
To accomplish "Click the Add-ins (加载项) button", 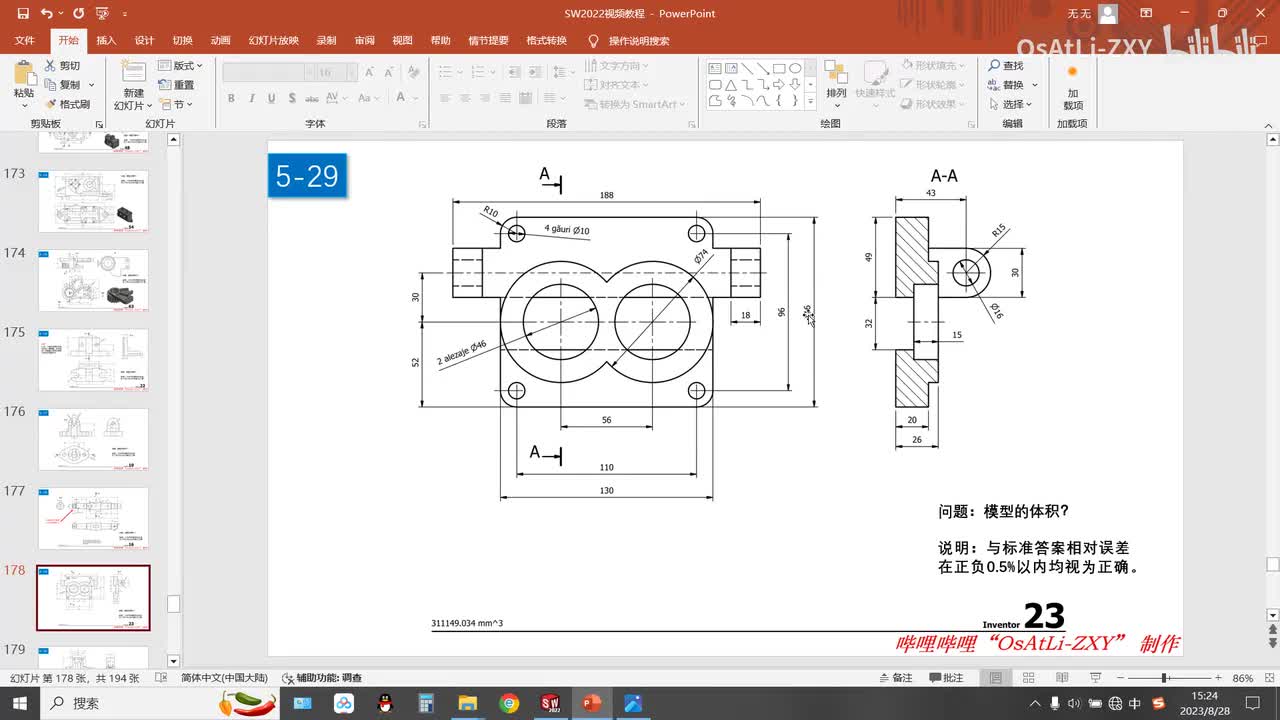I will [1072, 86].
